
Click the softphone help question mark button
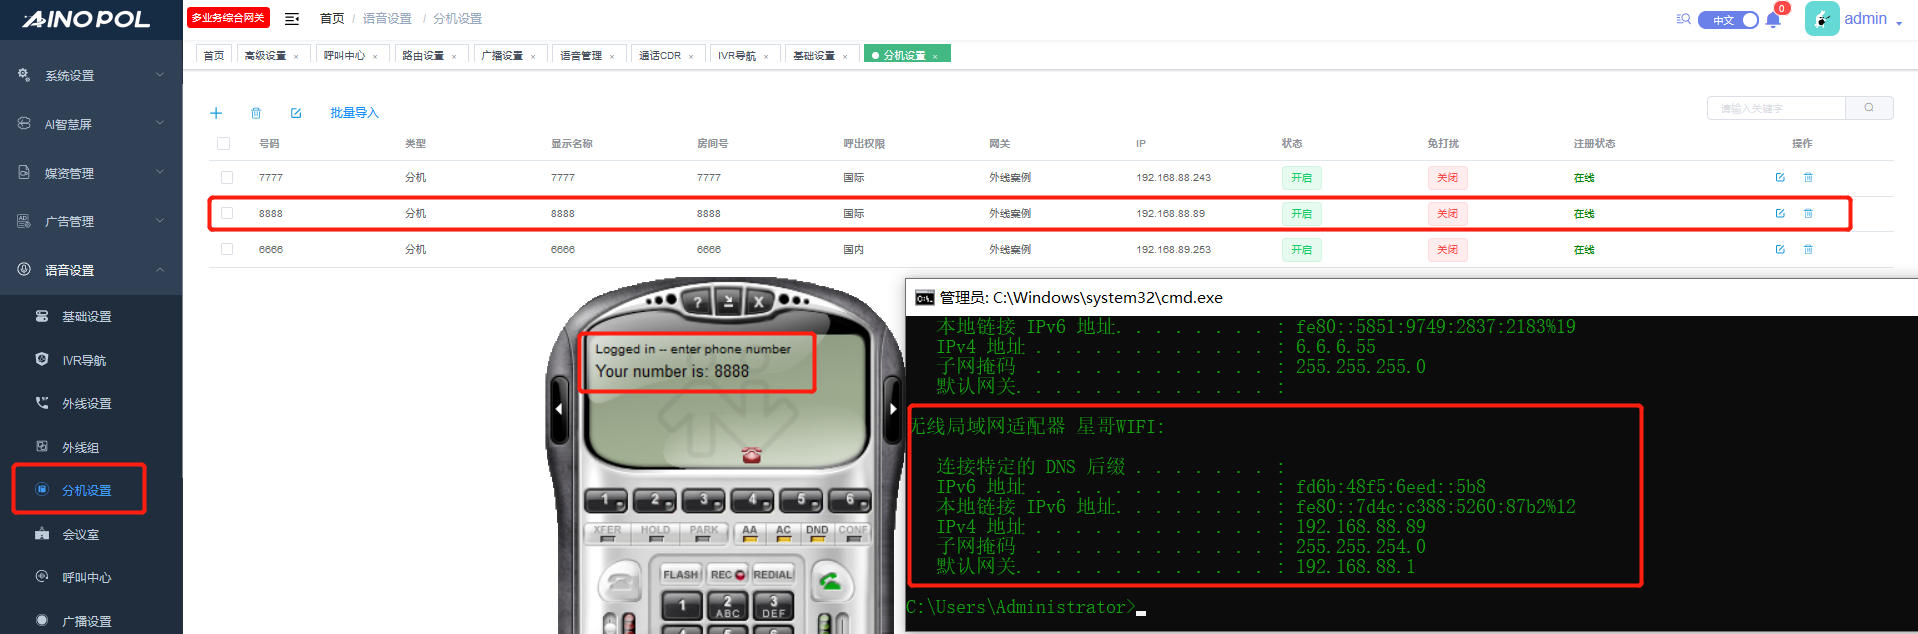[697, 301]
